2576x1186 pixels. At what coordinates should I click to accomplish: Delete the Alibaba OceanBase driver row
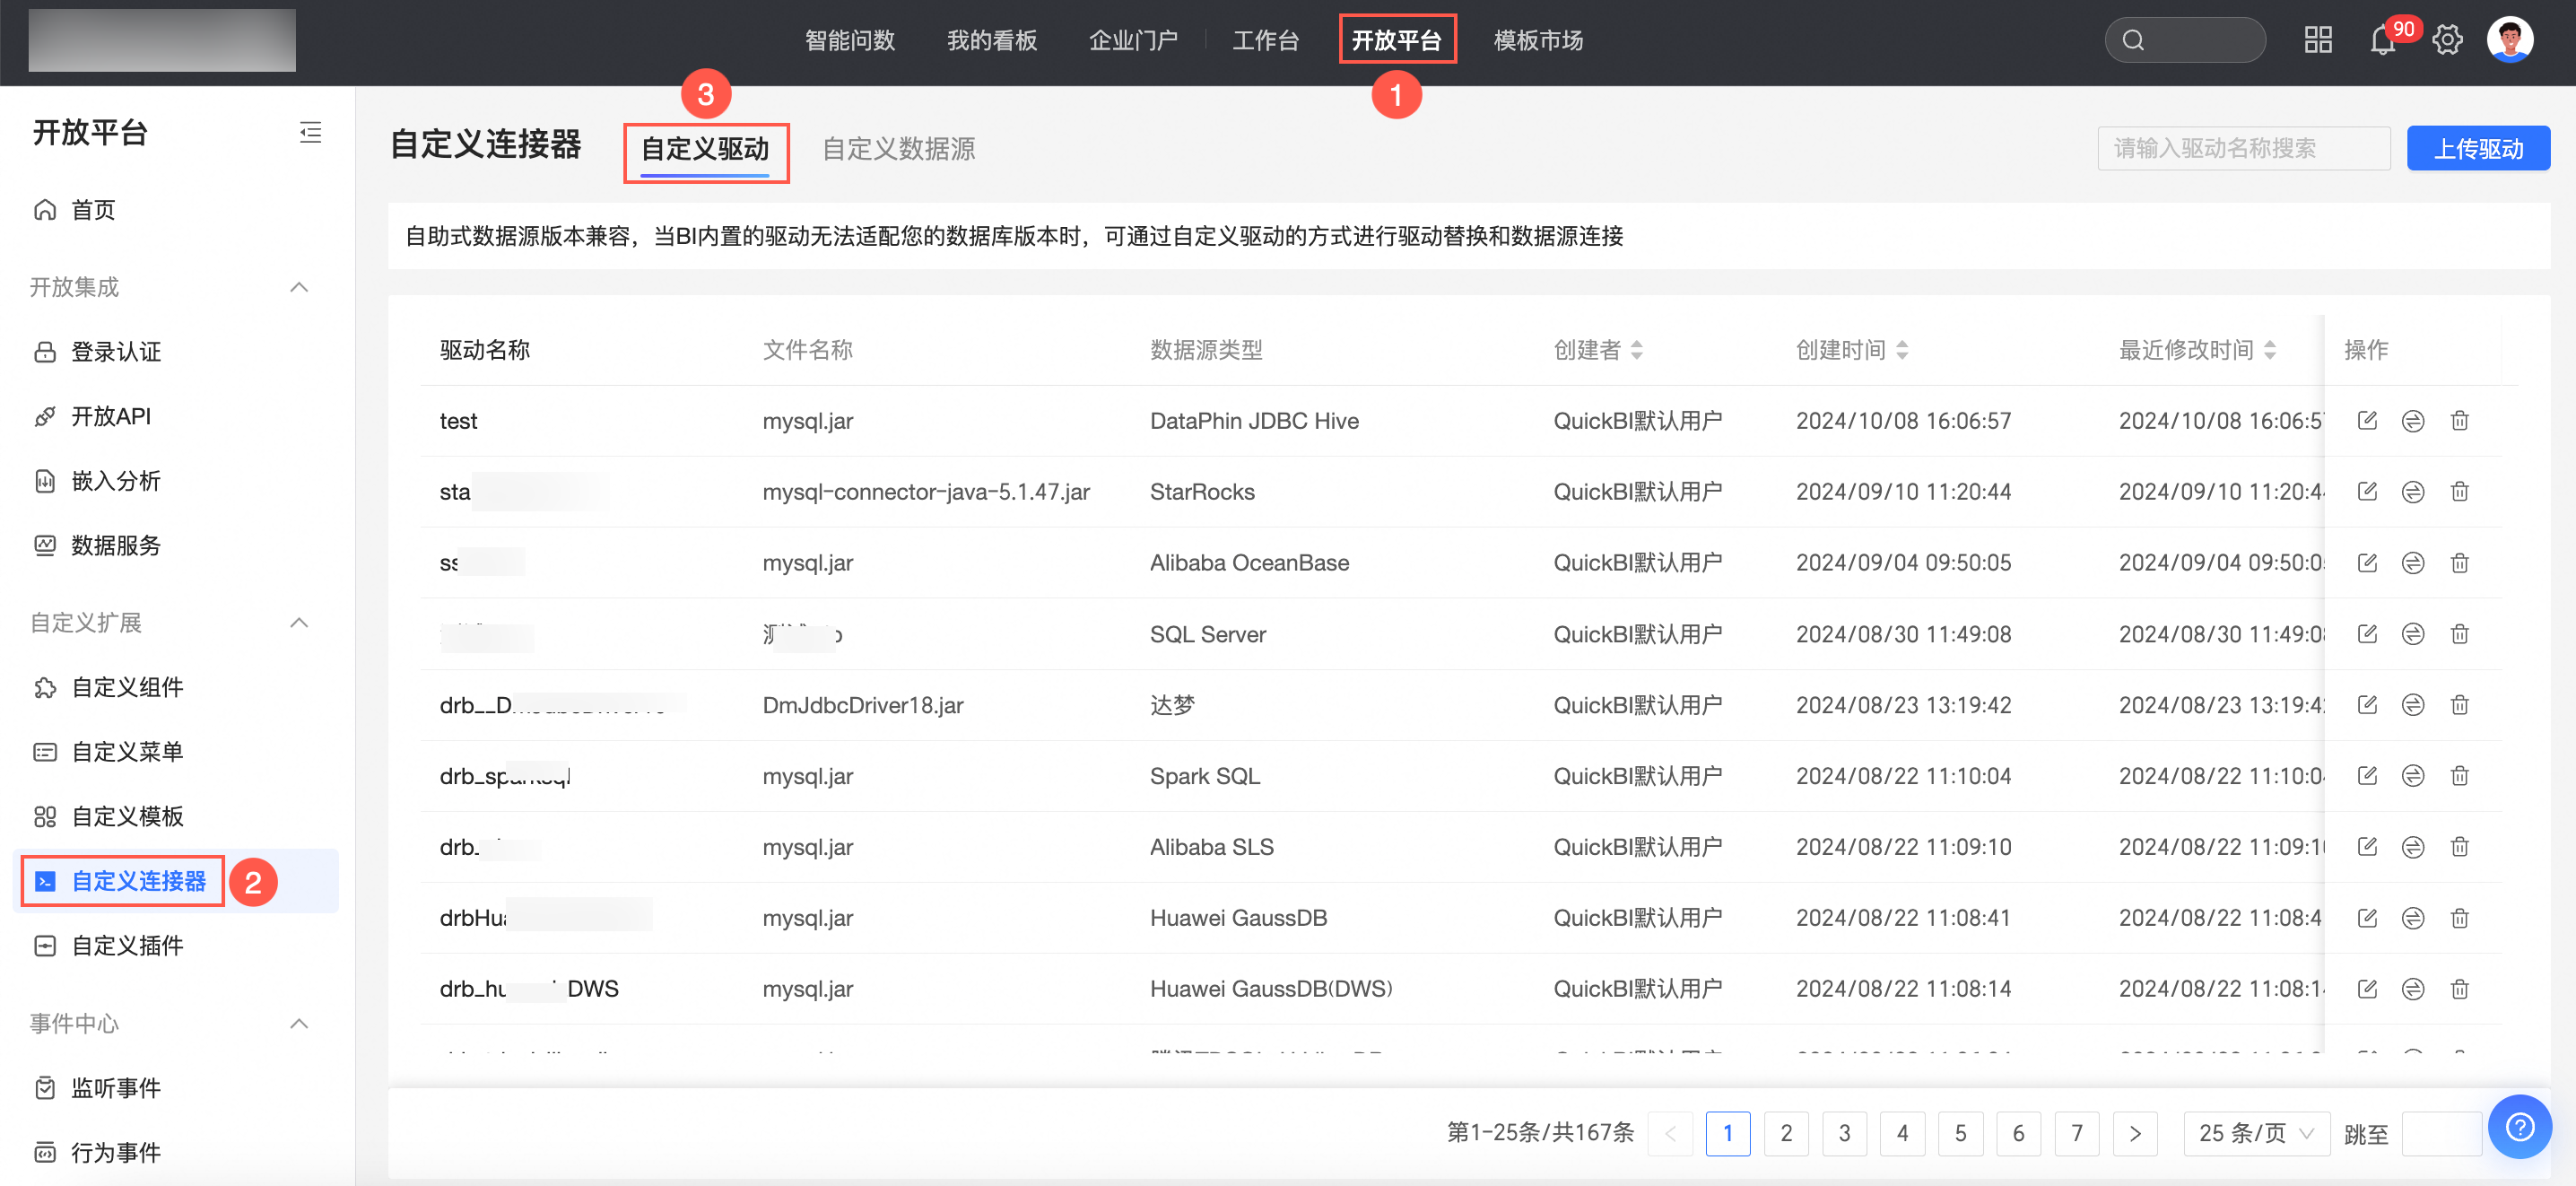pyautogui.click(x=2460, y=562)
